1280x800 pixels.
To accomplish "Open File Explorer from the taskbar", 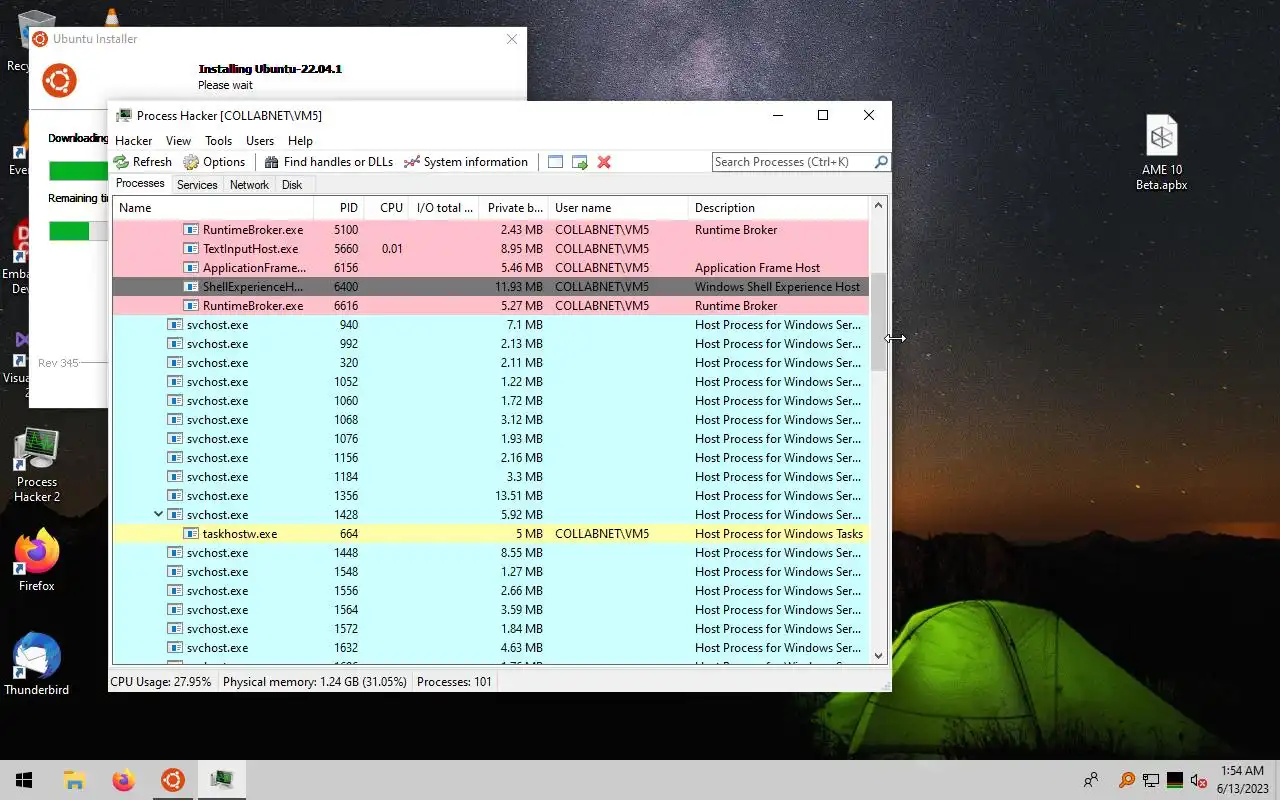I will click(x=74, y=780).
